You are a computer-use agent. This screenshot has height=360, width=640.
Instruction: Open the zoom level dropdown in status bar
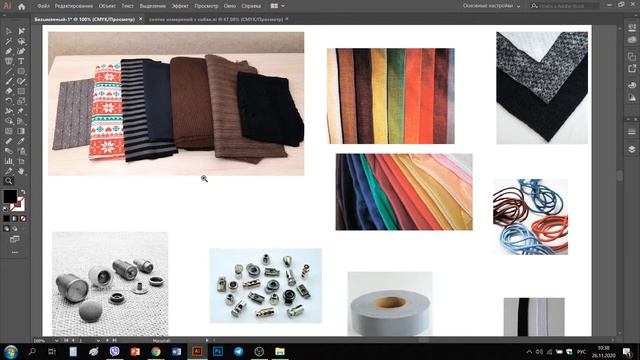[x=56, y=340]
